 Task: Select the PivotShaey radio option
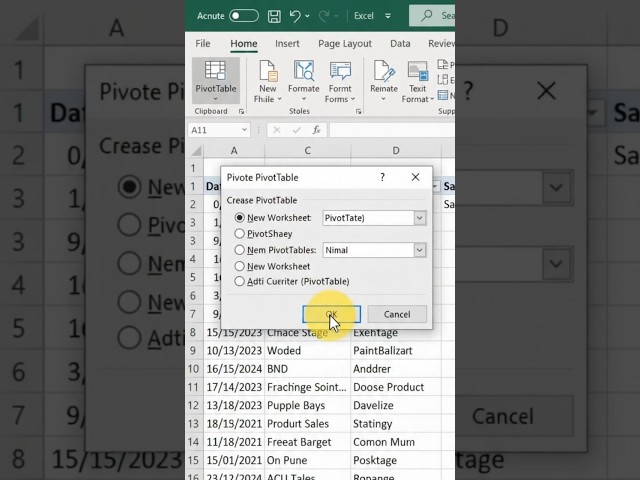240,233
